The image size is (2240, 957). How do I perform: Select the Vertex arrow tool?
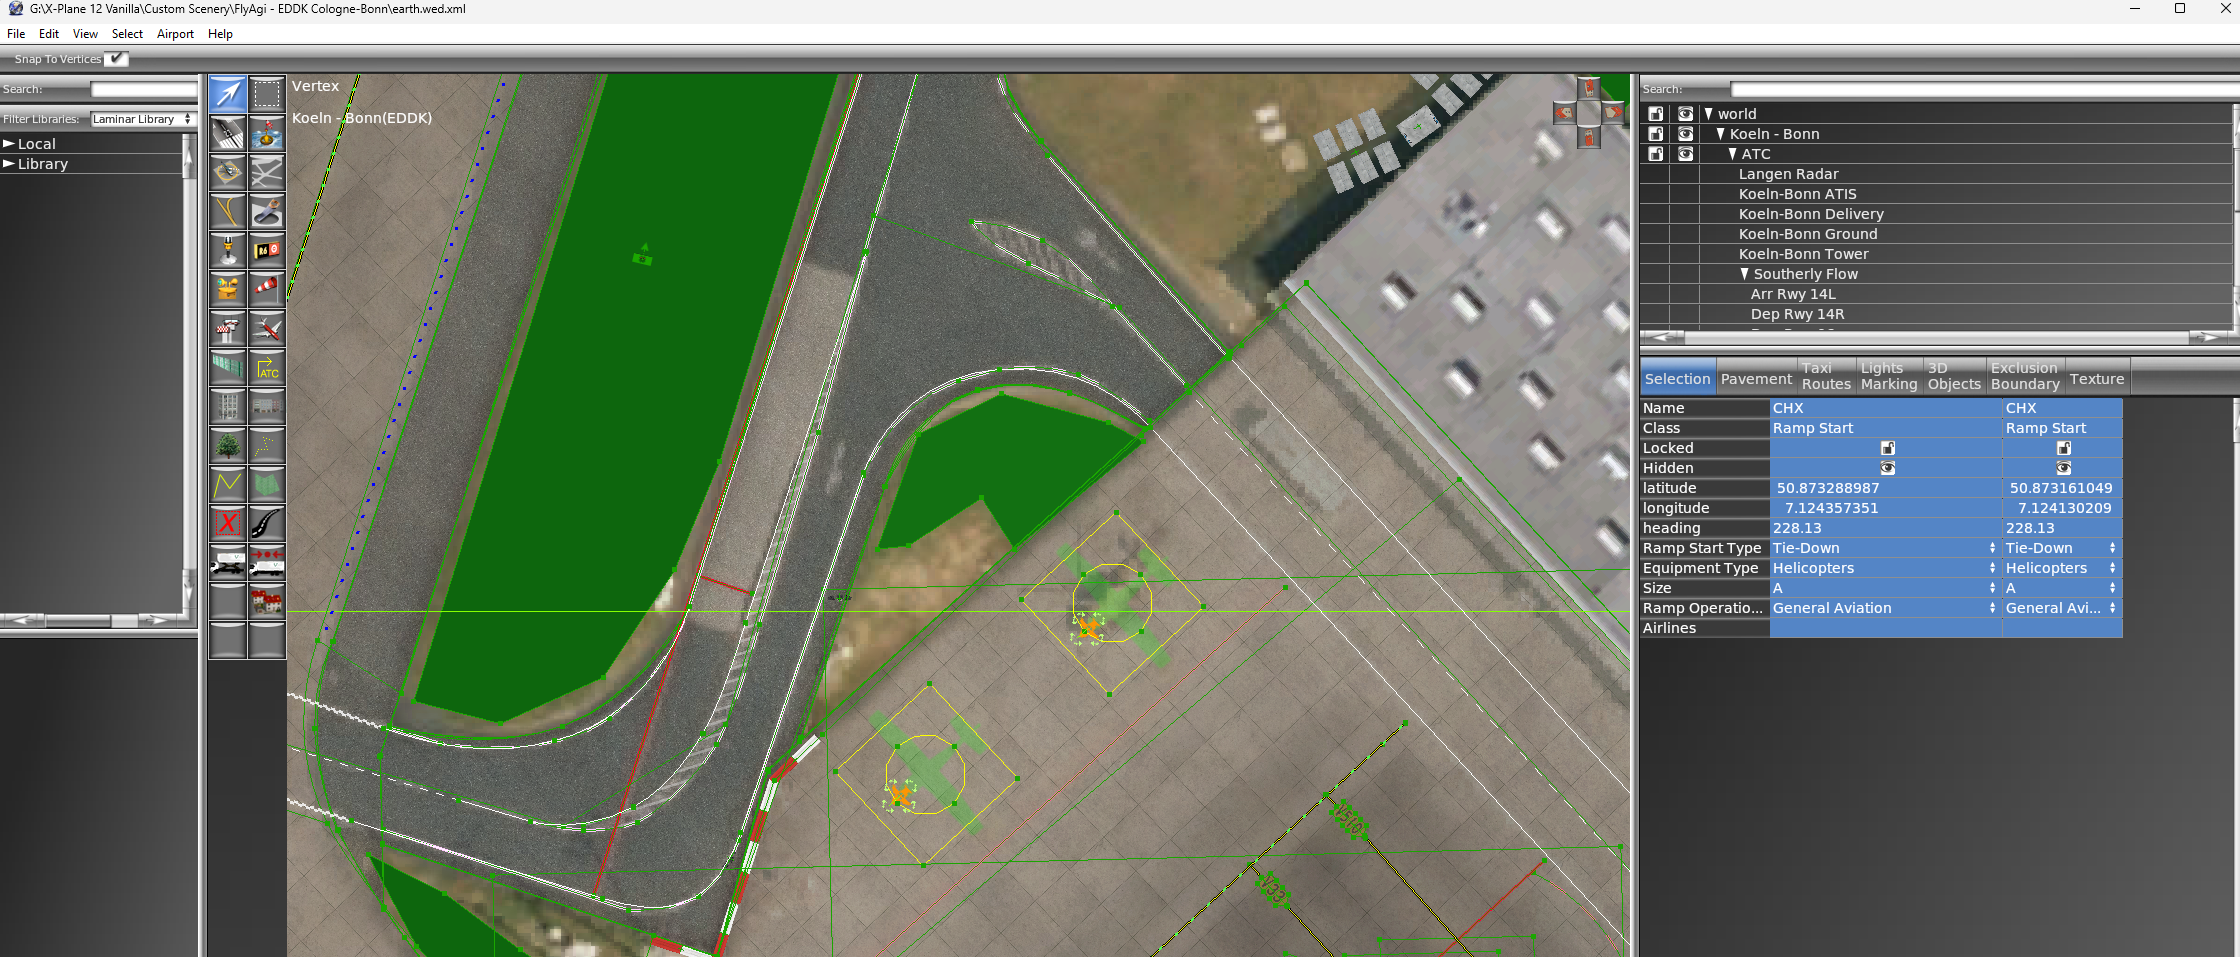coord(228,94)
